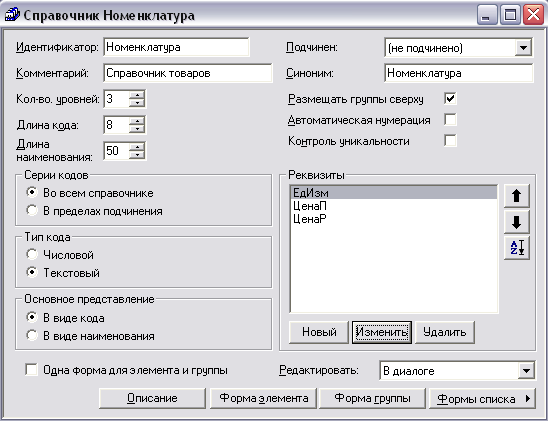Maximize the Справочник Номенклатура window
The height and width of the screenshot is (421, 548).
pyautogui.click(x=510, y=15)
